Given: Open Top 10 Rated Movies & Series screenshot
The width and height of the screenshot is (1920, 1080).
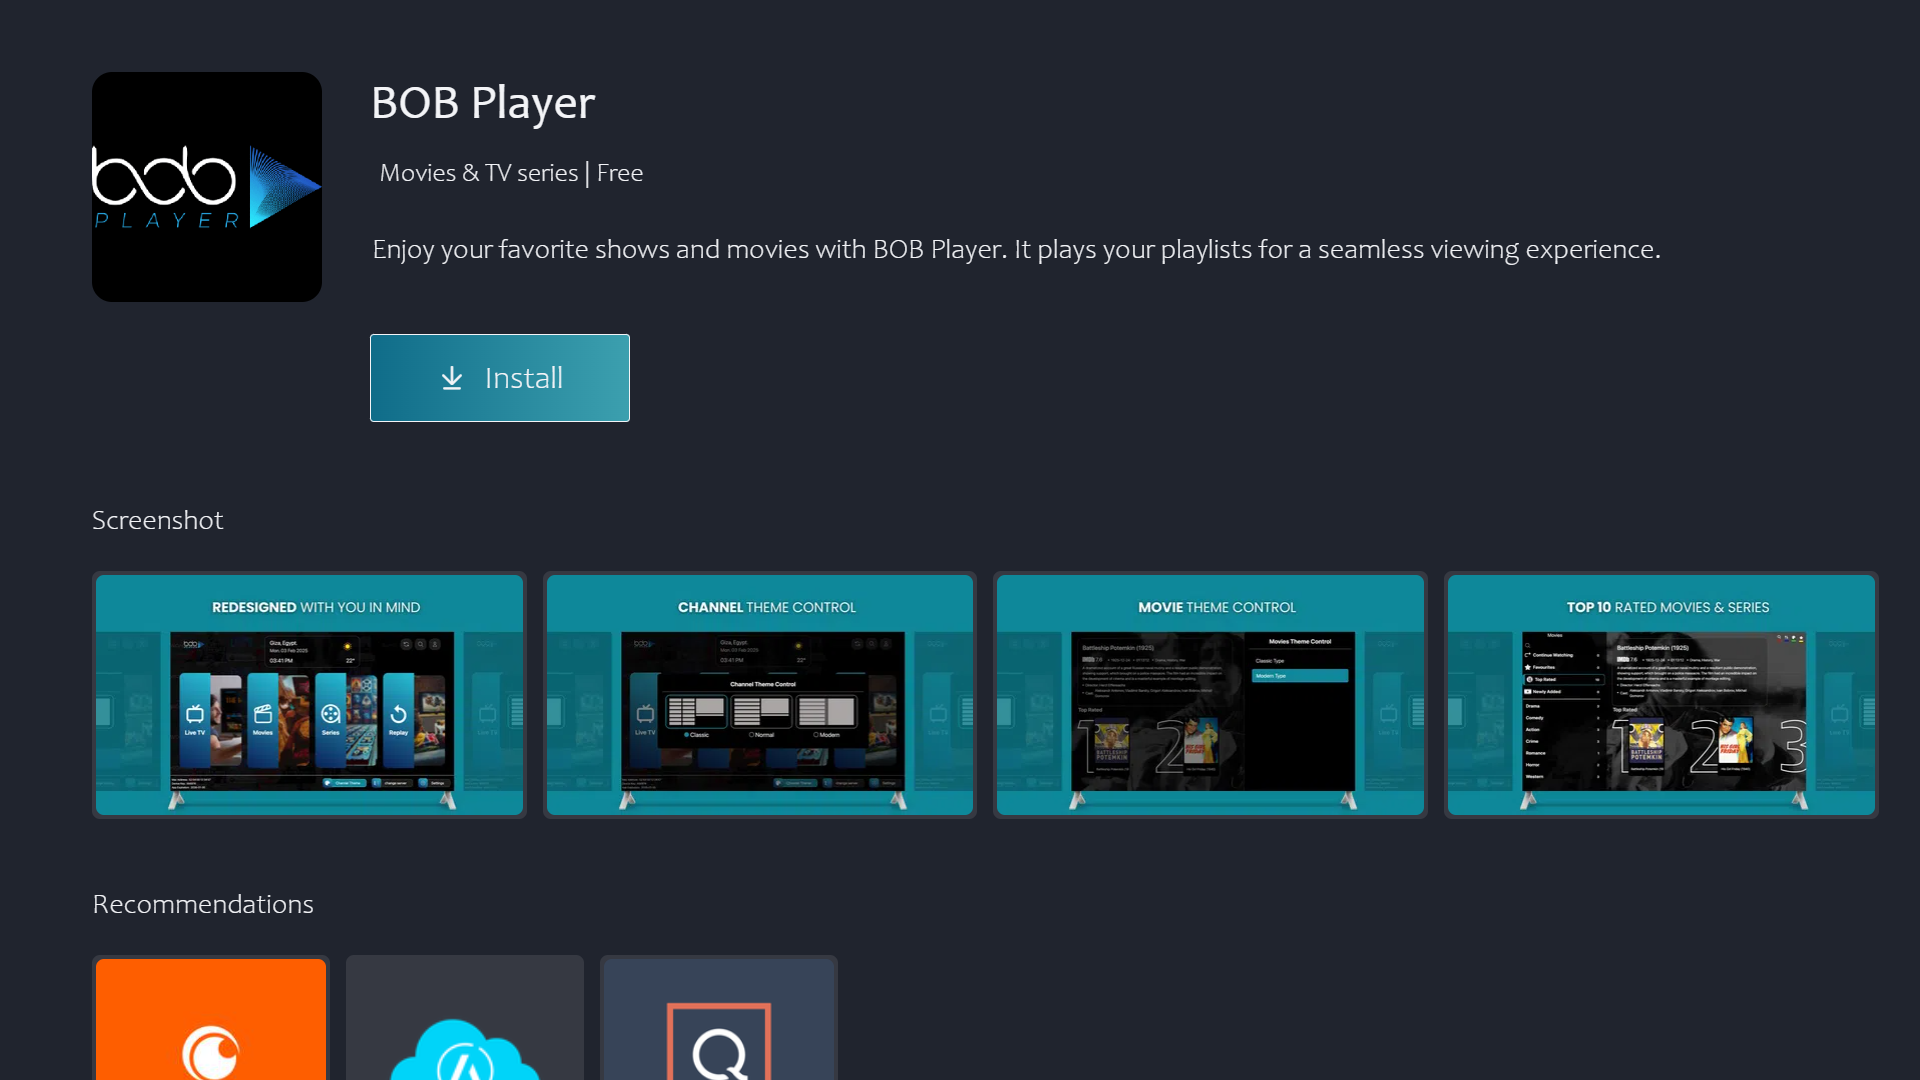Looking at the screenshot, I should (1661, 695).
